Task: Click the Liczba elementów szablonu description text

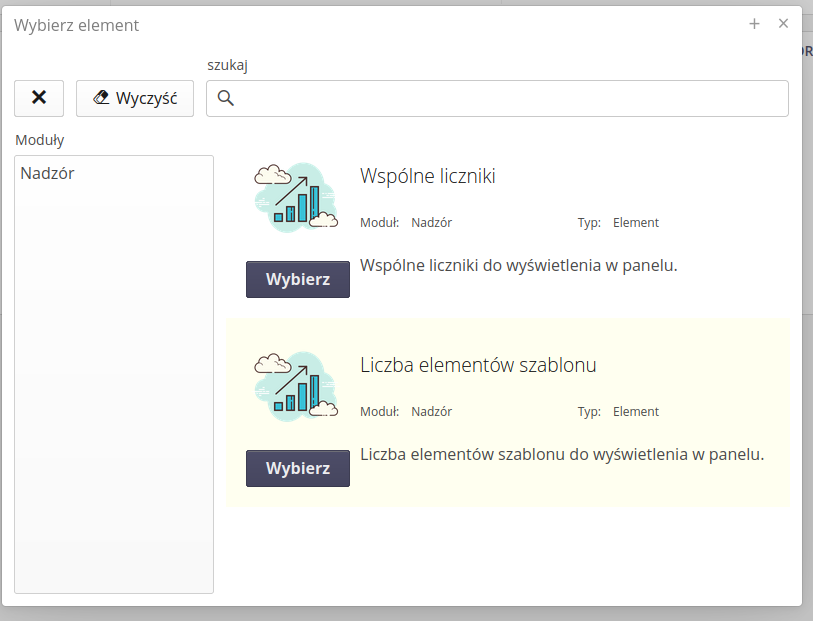Action: [561, 454]
